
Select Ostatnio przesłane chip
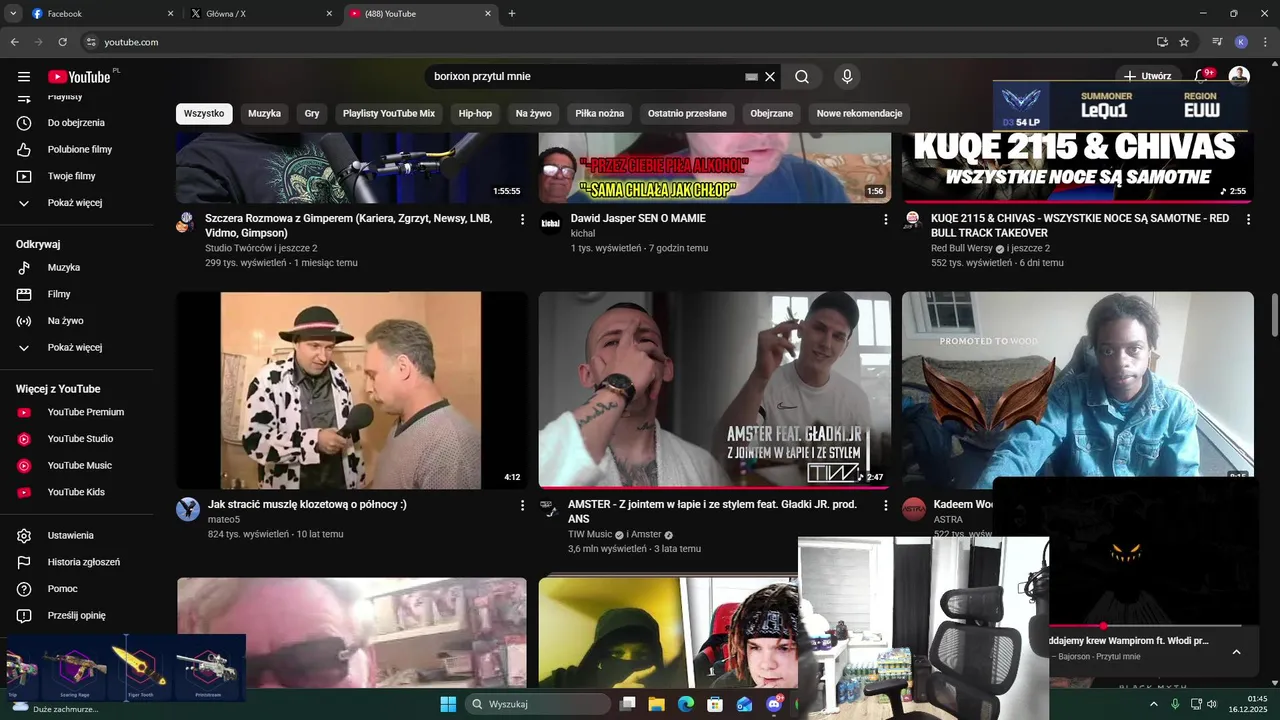pos(687,114)
